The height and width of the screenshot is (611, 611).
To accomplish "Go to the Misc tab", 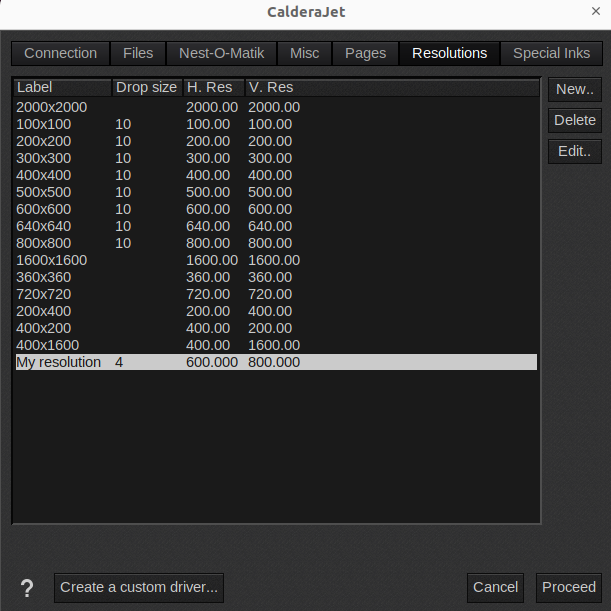I will tap(304, 53).
